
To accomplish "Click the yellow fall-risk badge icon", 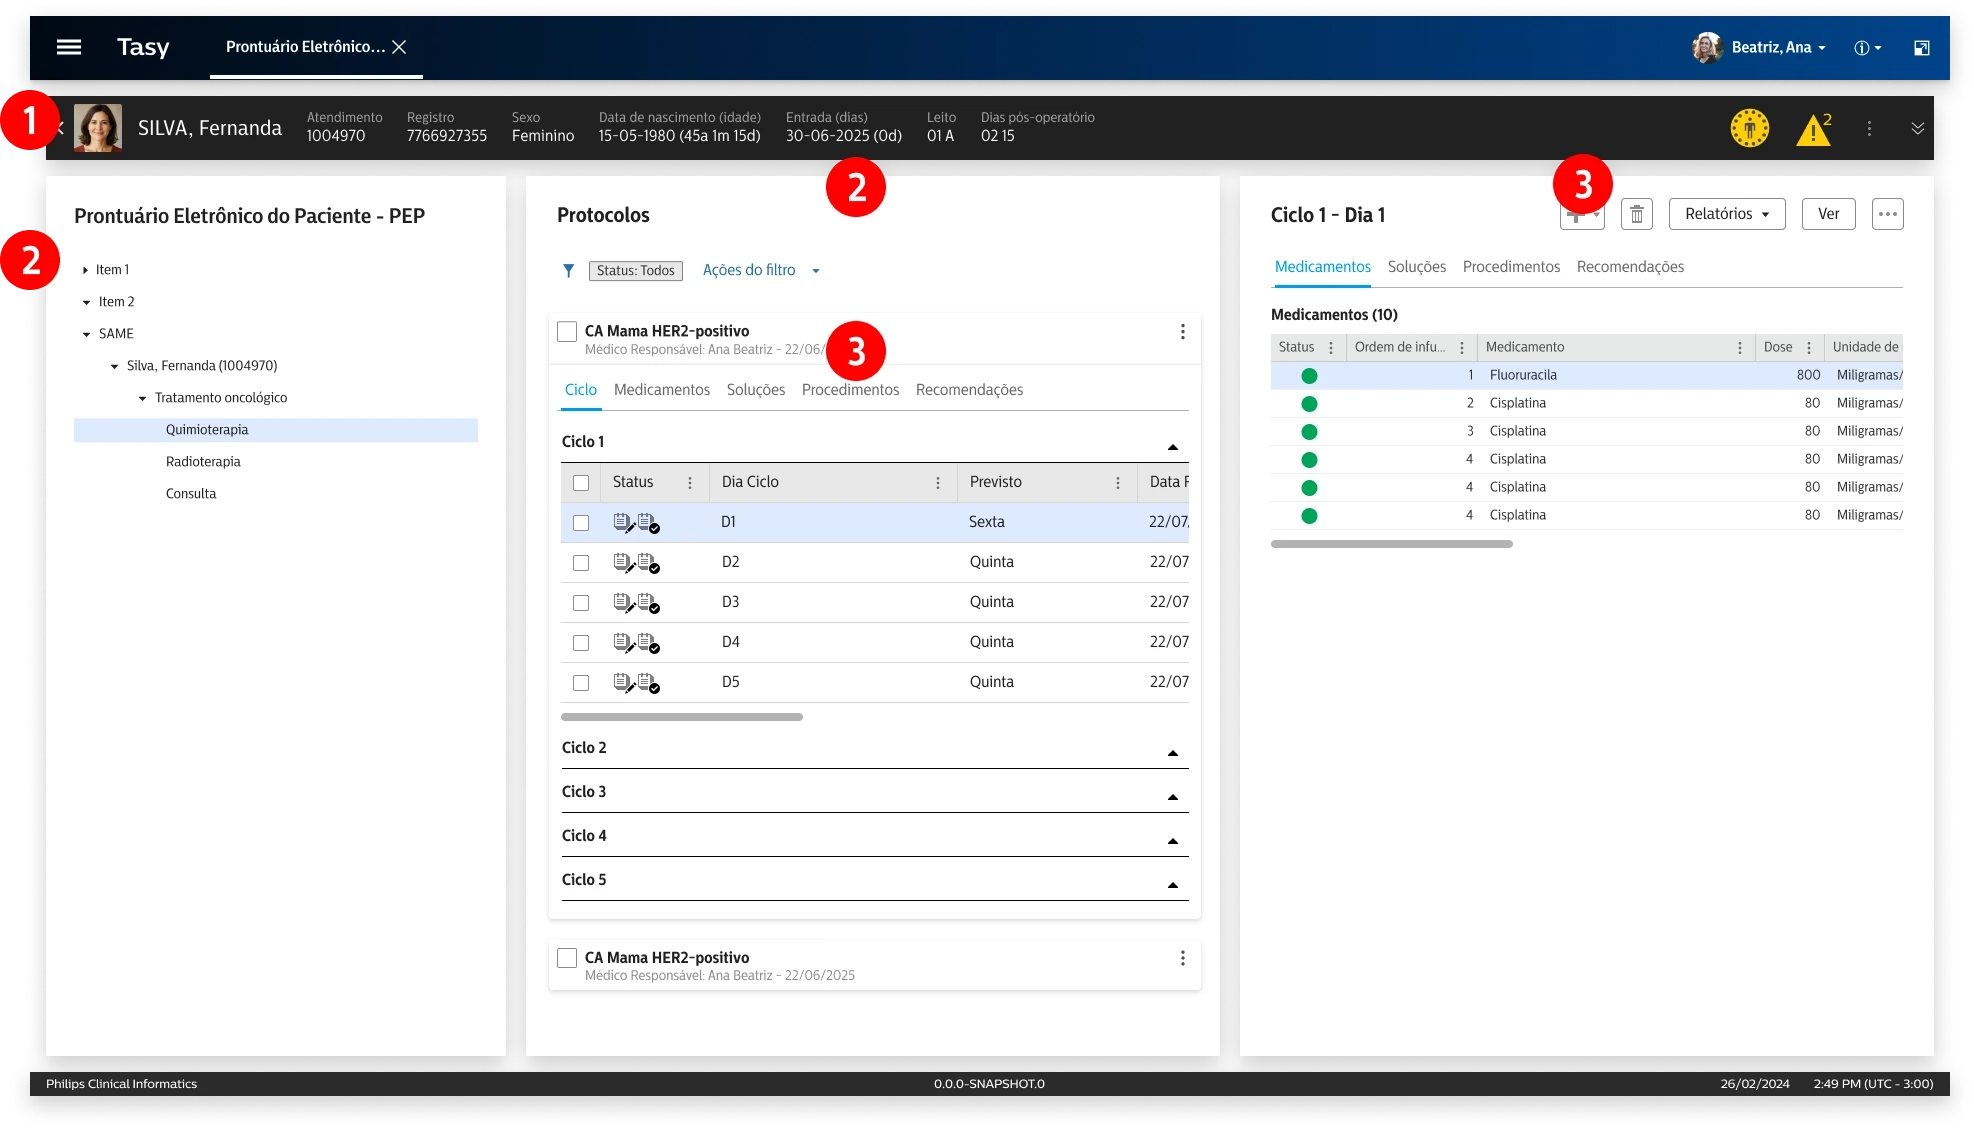I will pyautogui.click(x=1749, y=128).
